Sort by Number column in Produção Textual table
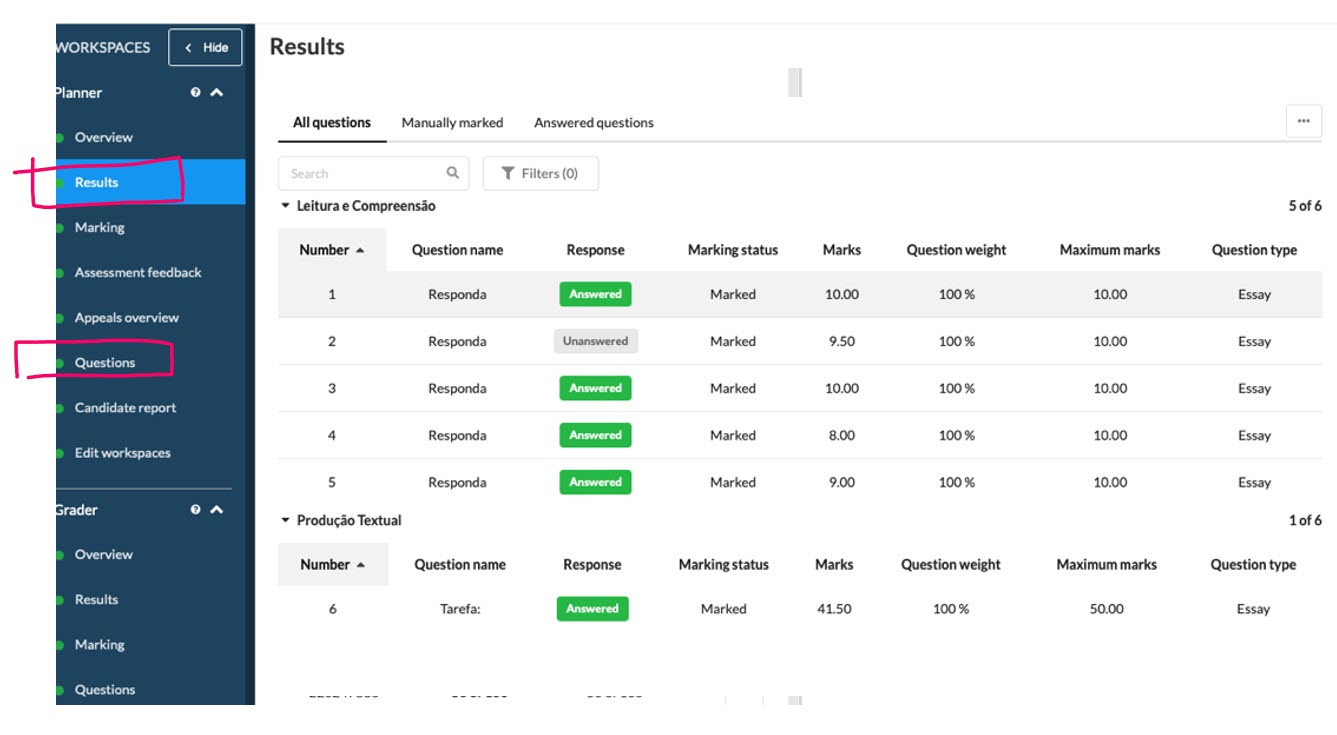Screen dimensions: 1337x735 [x=332, y=564]
